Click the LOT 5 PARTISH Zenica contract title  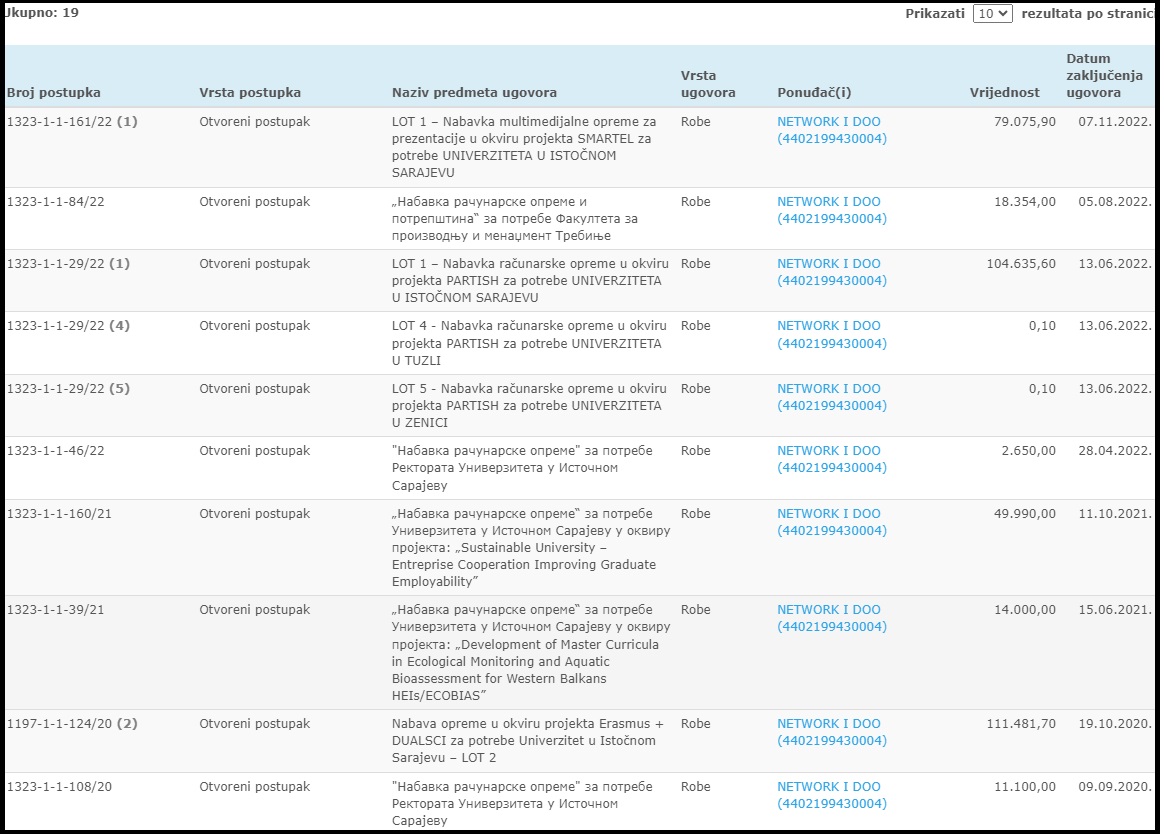click(x=529, y=405)
